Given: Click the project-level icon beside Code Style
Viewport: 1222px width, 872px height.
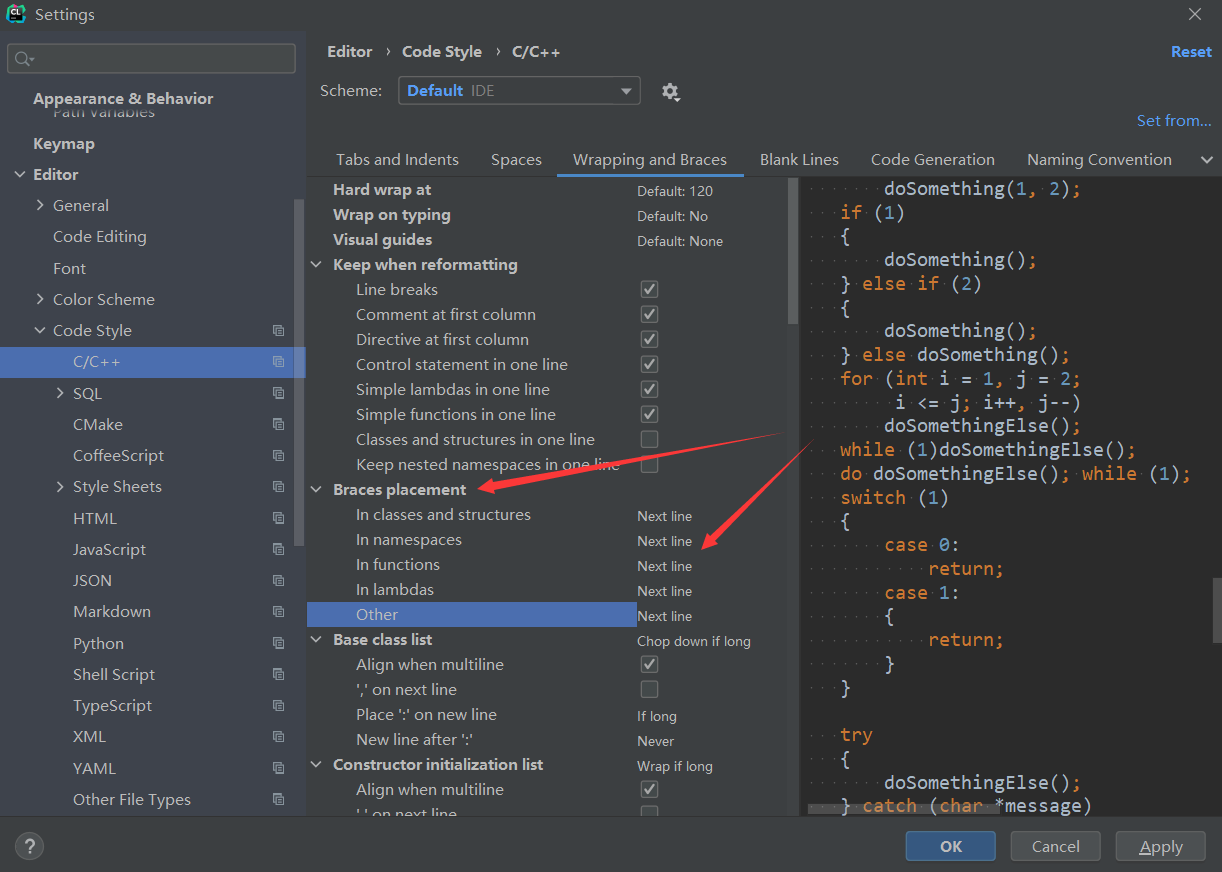Looking at the screenshot, I should click(278, 331).
